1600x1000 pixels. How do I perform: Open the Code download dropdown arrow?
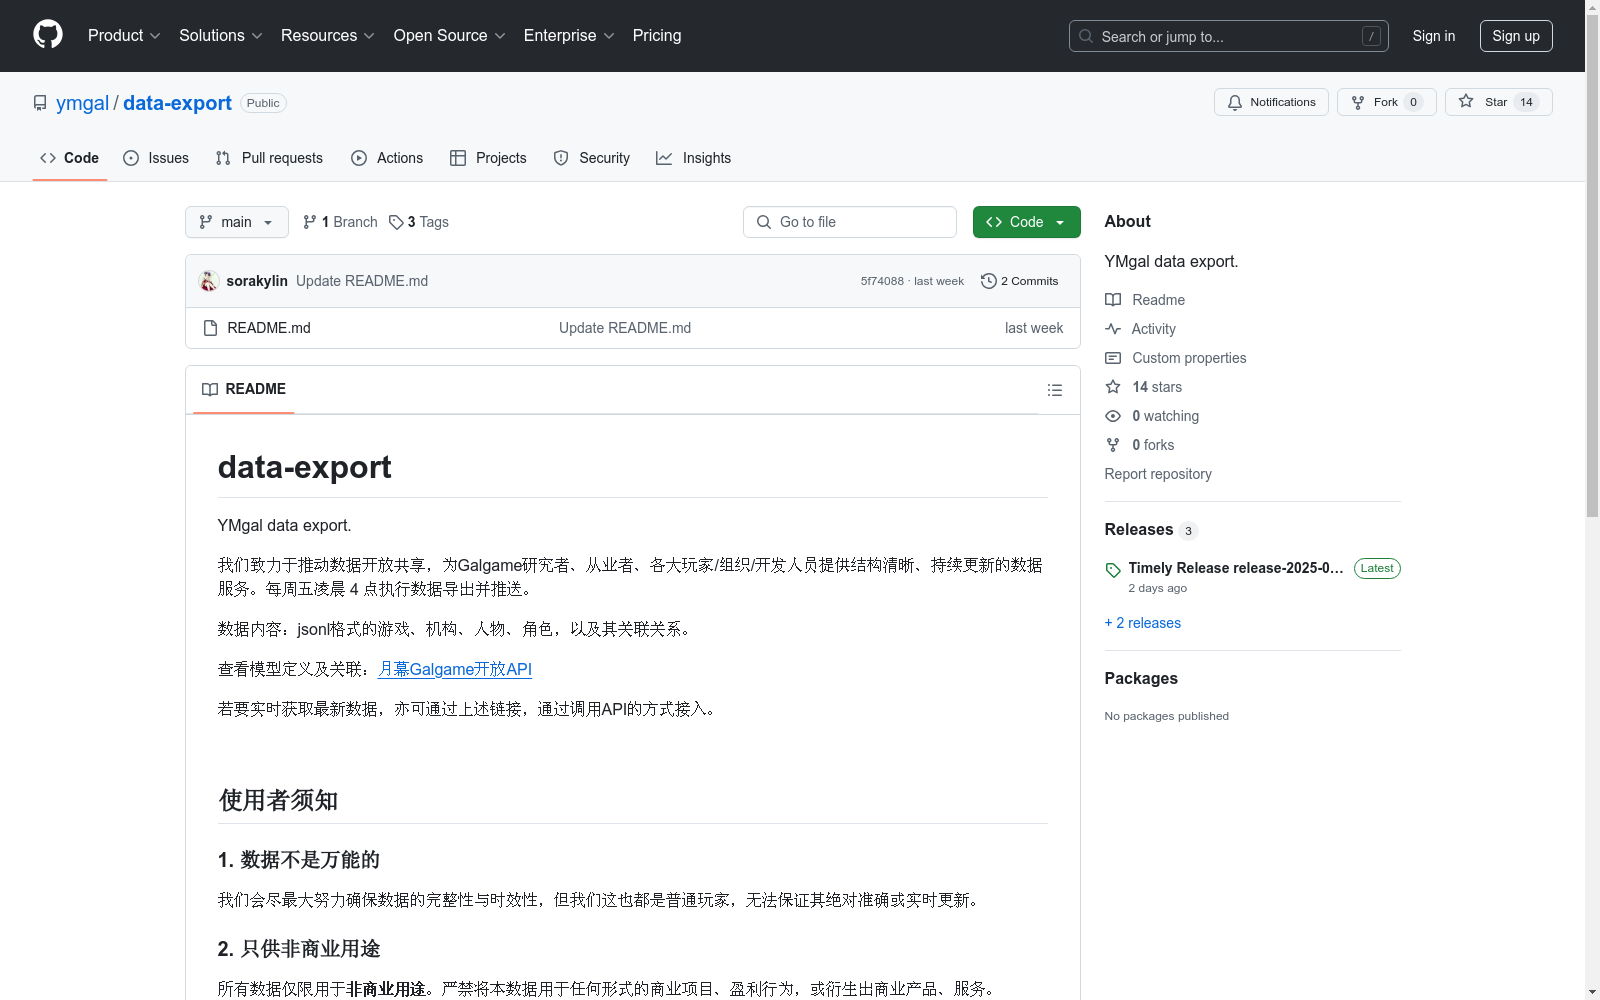coord(1060,221)
